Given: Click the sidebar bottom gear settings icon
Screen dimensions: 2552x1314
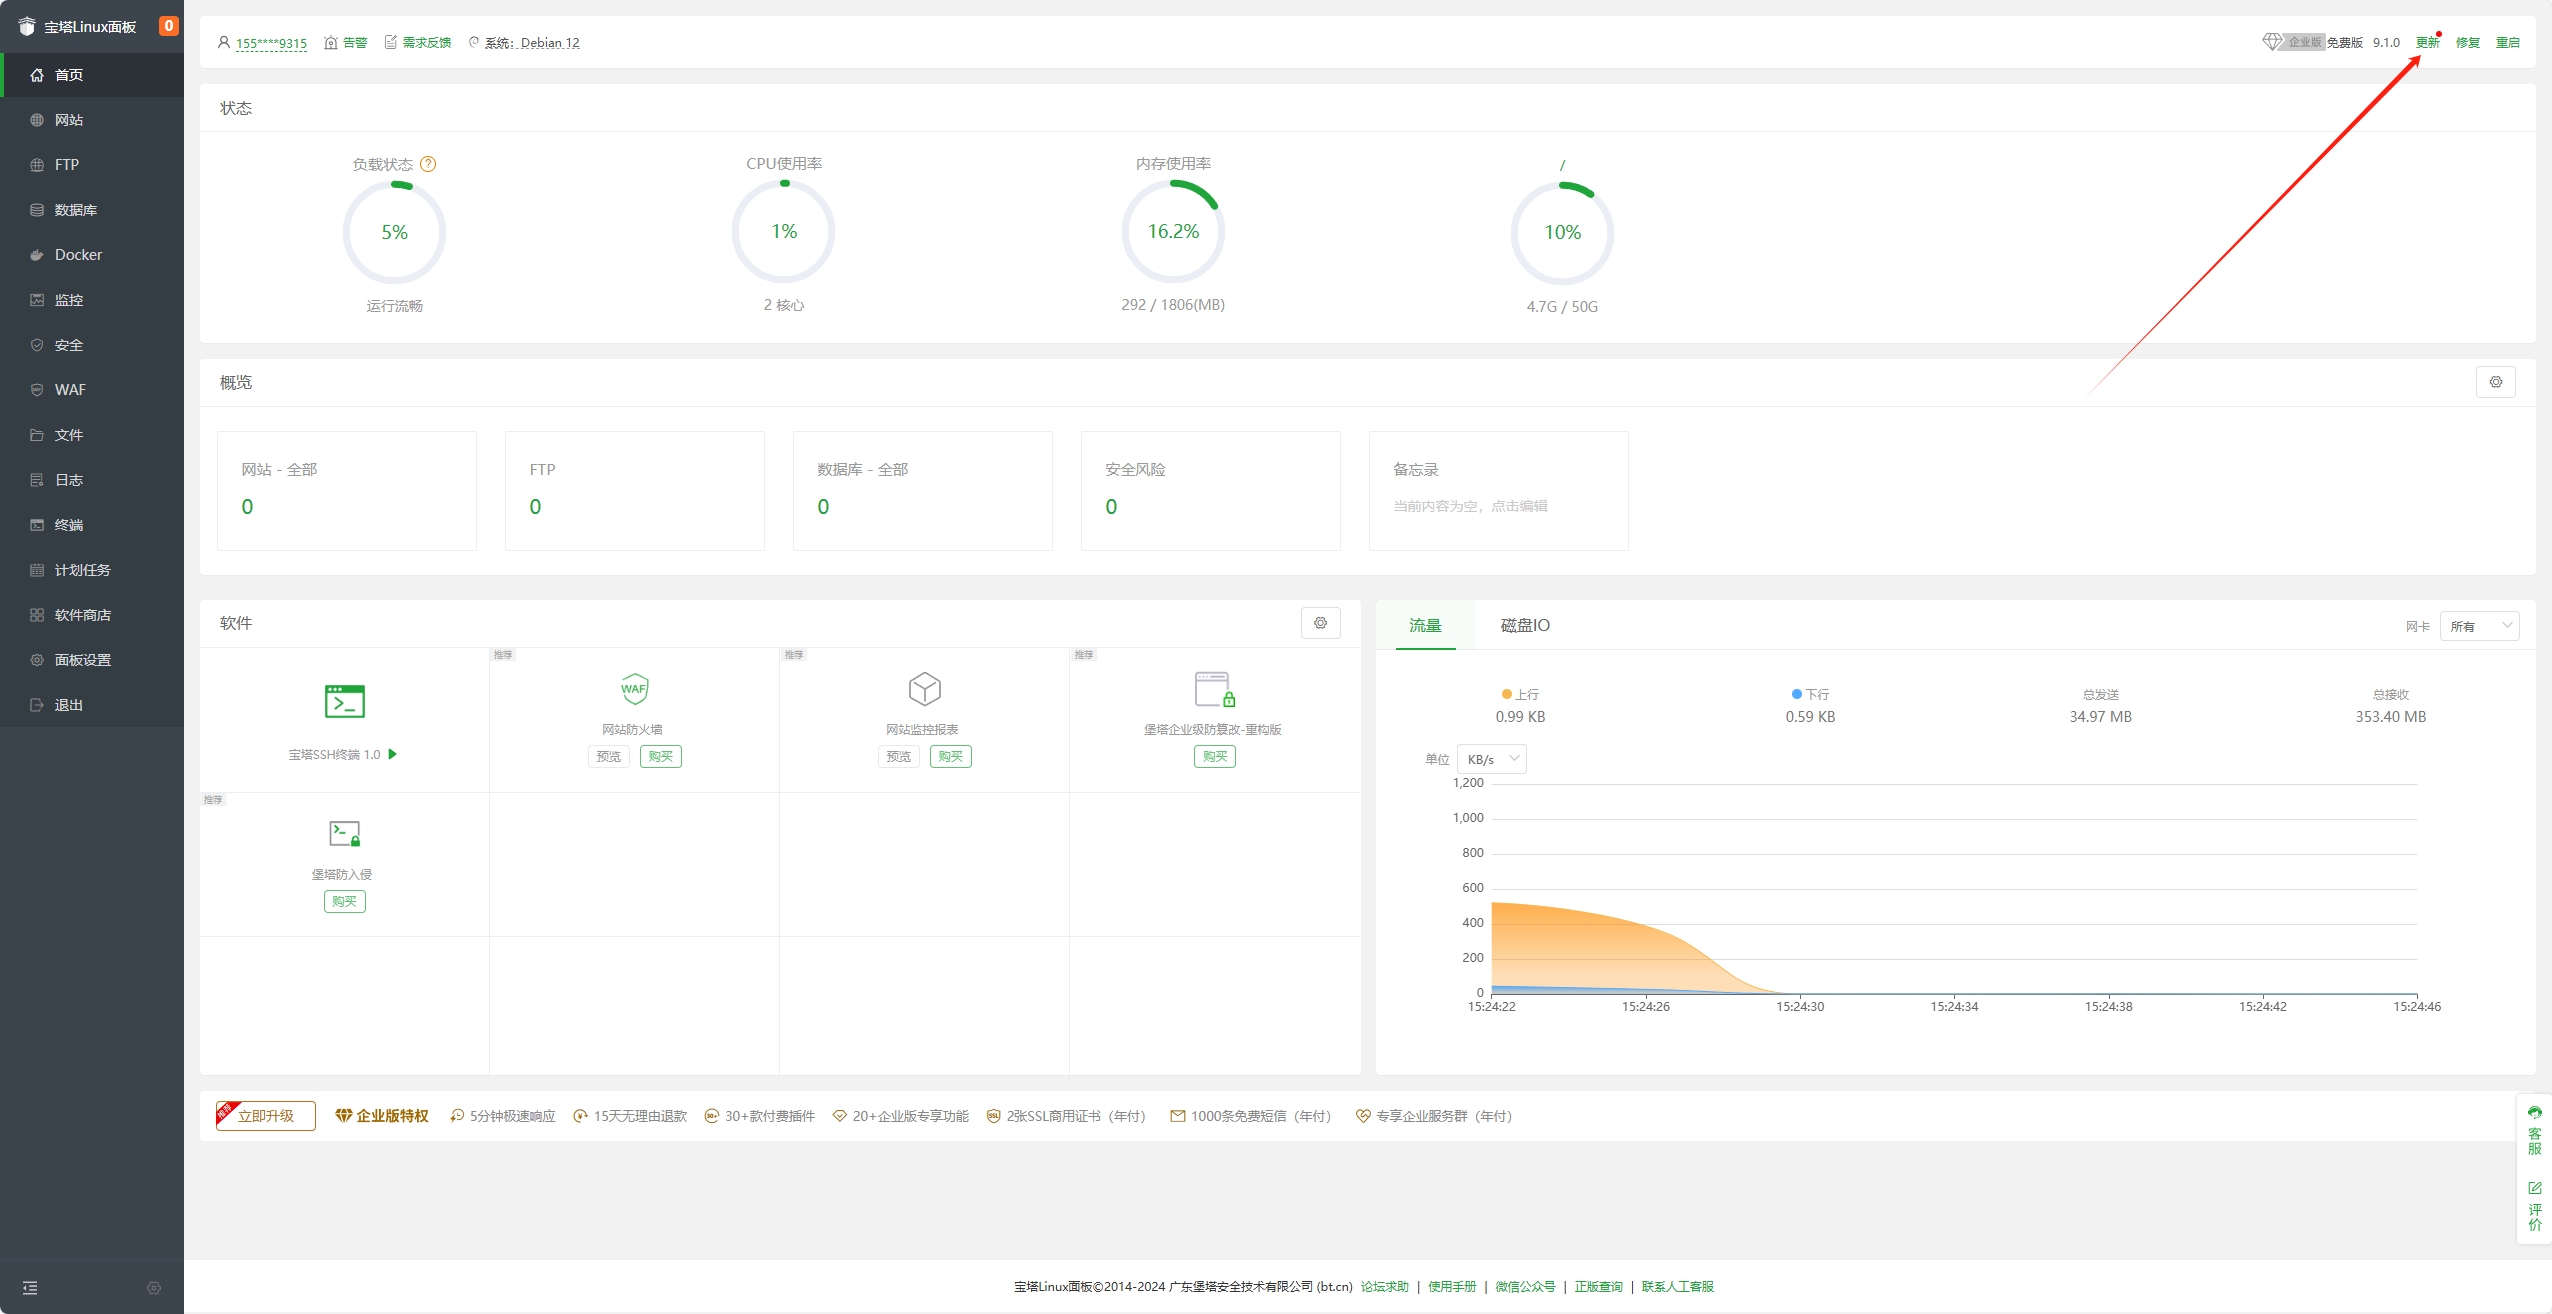Looking at the screenshot, I should pos(154,1288).
